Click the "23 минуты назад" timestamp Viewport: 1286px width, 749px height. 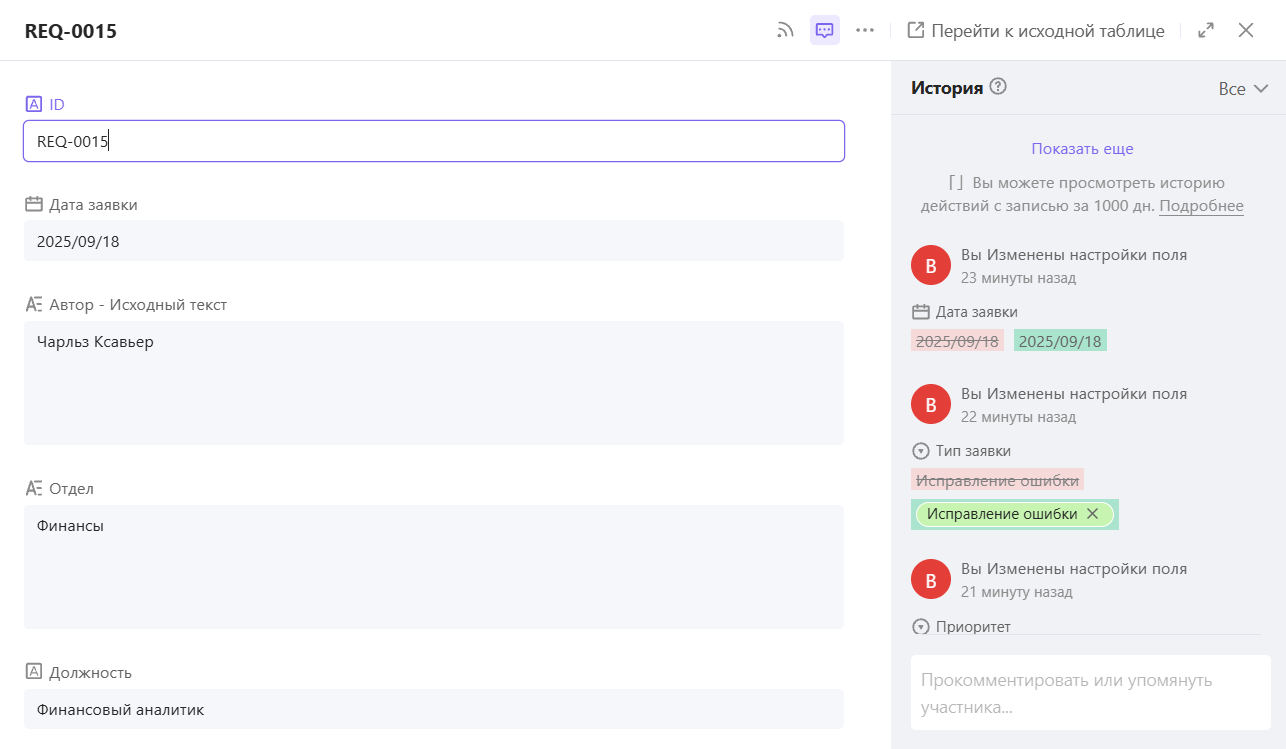click(1018, 278)
